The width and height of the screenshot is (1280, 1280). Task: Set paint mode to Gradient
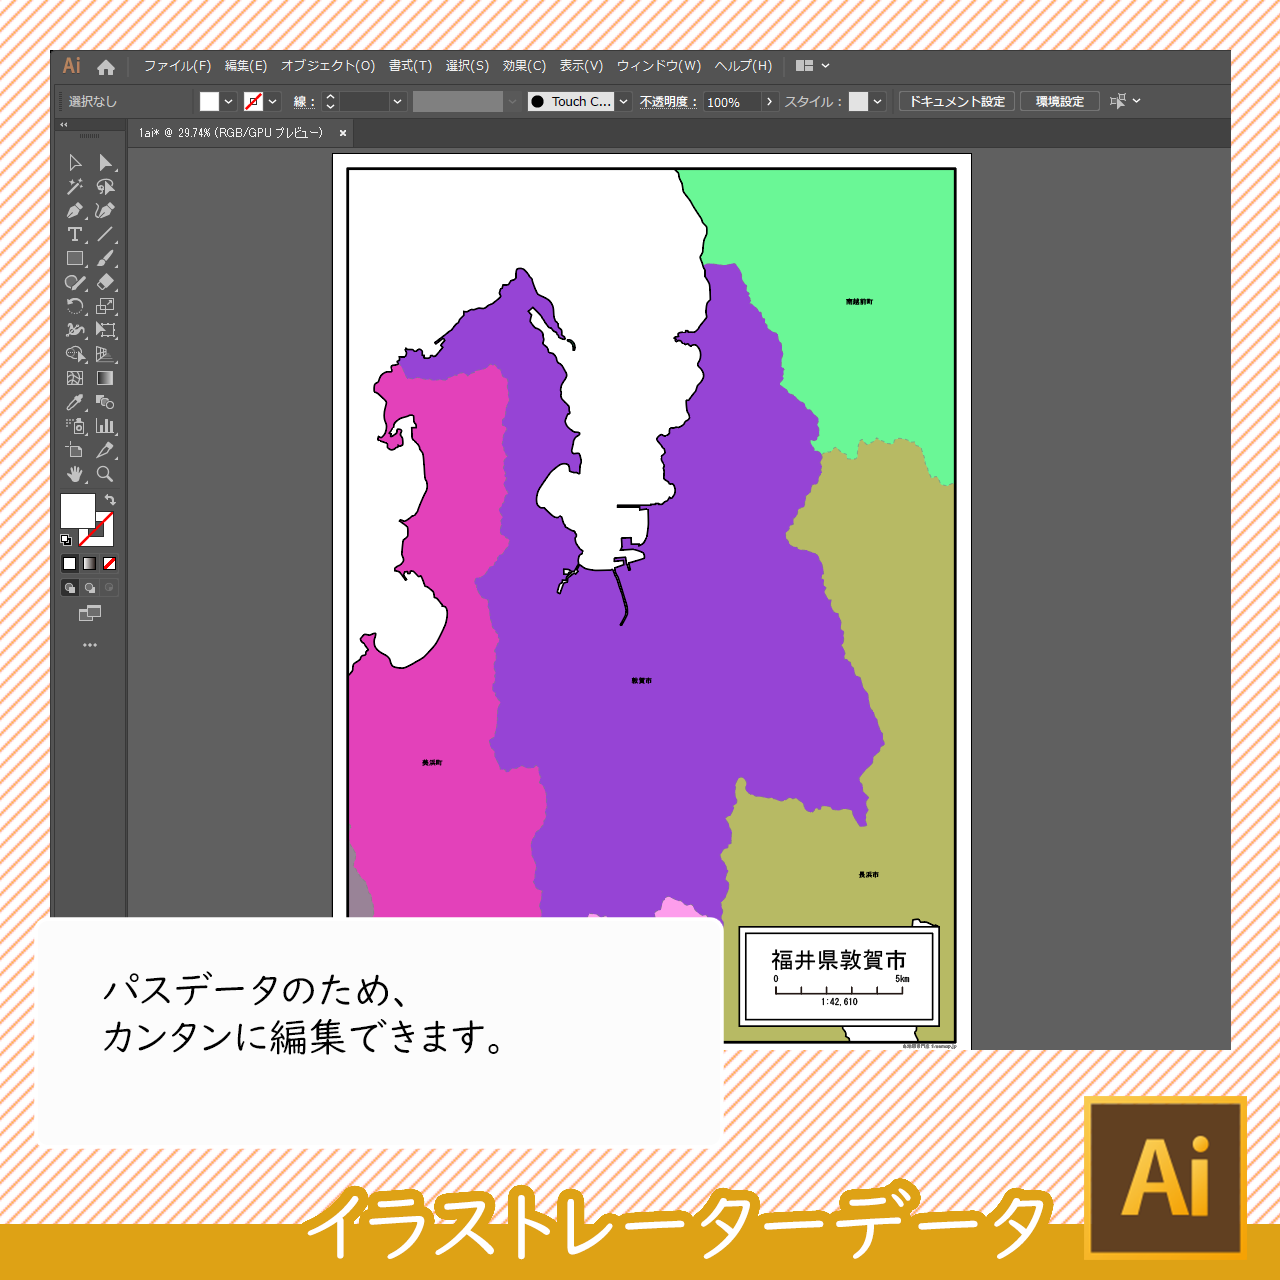tap(89, 564)
